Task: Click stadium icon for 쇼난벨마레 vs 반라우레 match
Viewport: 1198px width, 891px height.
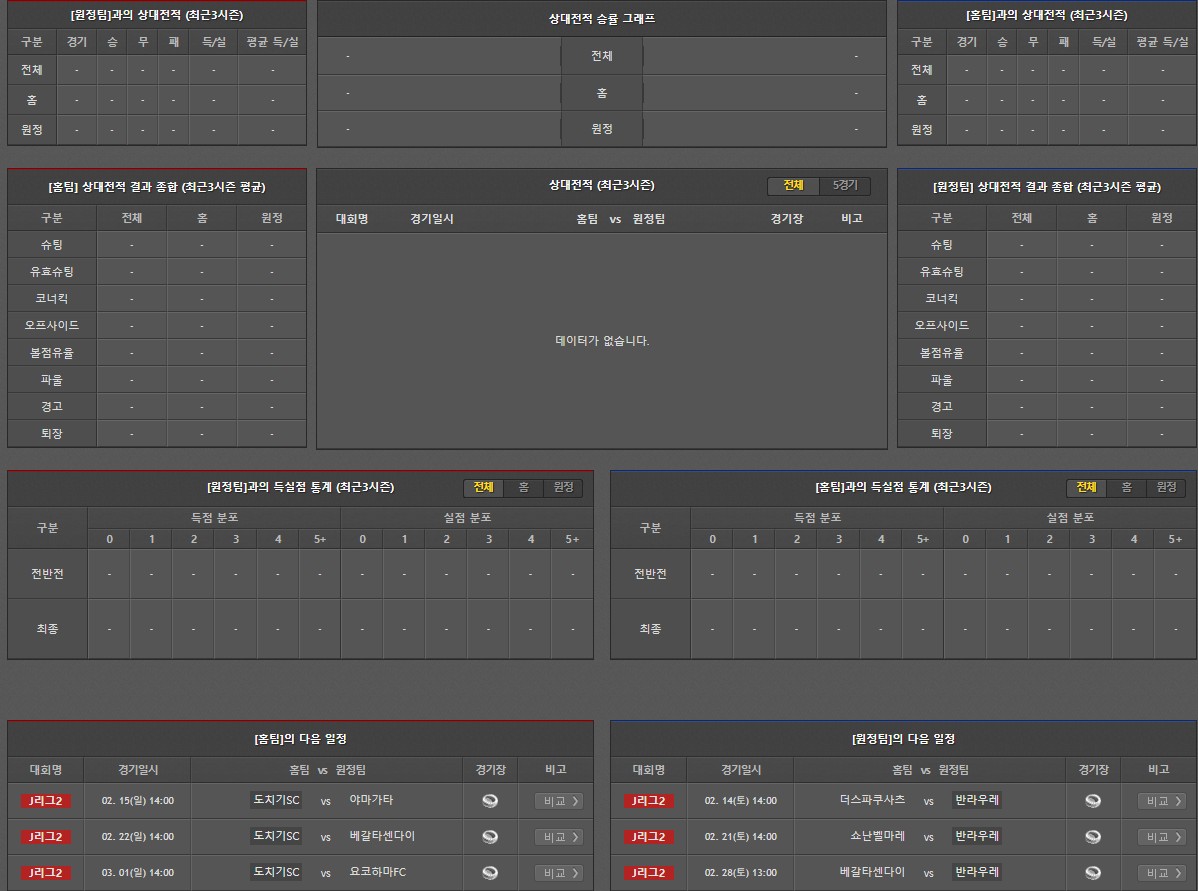Action: [1092, 837]
